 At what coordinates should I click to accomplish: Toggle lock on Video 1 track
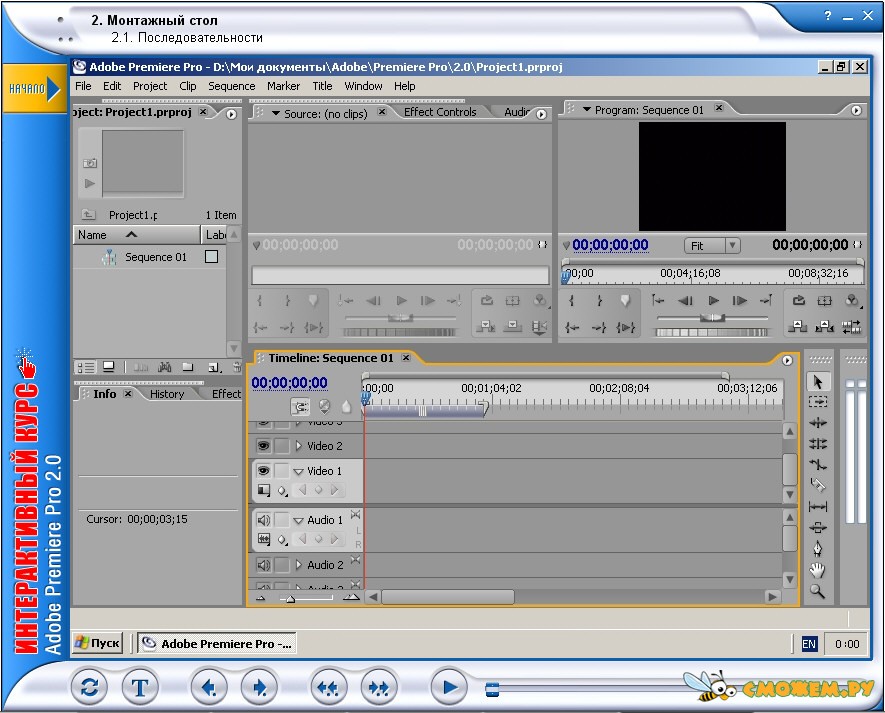(281, 471)
